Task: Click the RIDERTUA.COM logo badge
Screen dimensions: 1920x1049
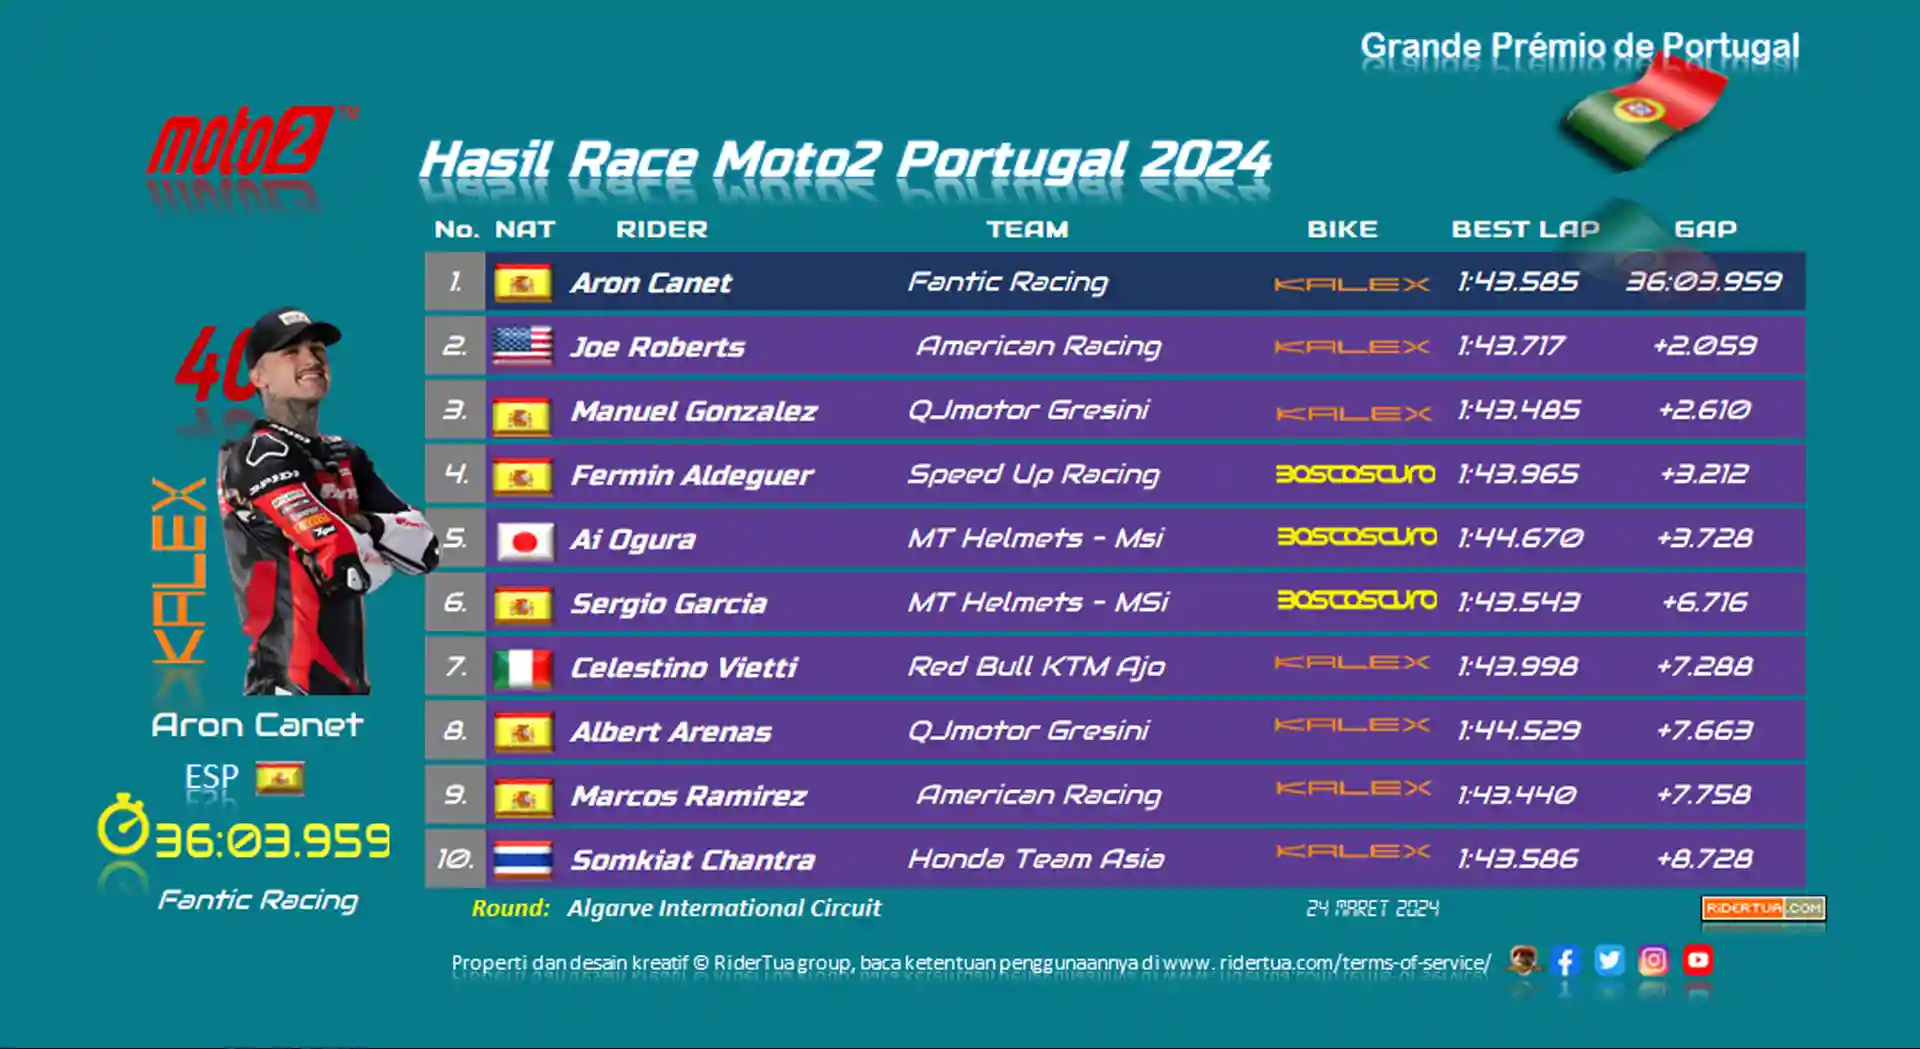Action: pos(1764,908)
